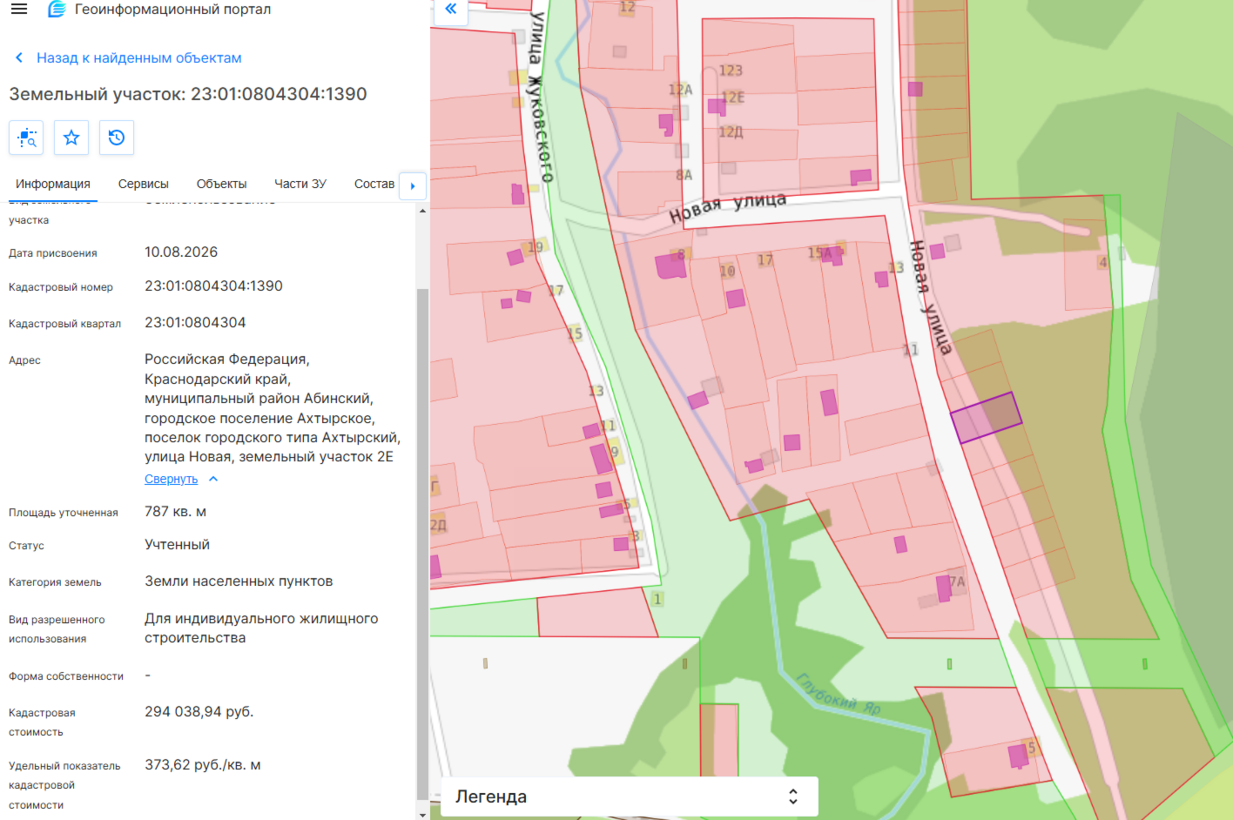Click the house number 123 on map

731,71
